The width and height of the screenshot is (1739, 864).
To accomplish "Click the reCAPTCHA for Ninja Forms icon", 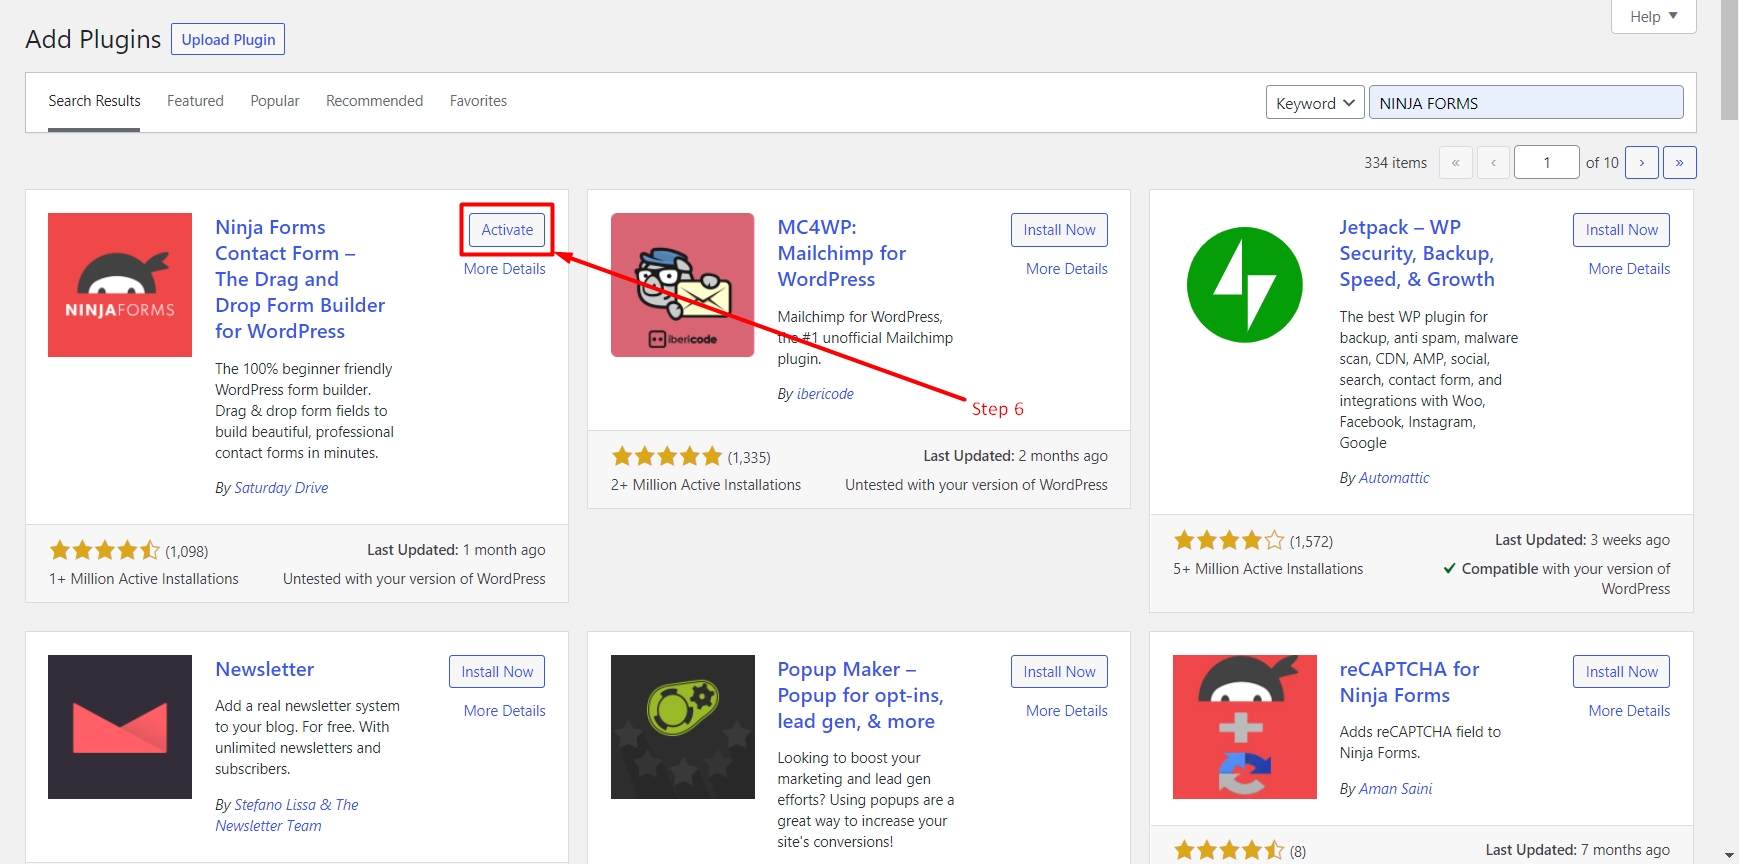I will 1245,727.
